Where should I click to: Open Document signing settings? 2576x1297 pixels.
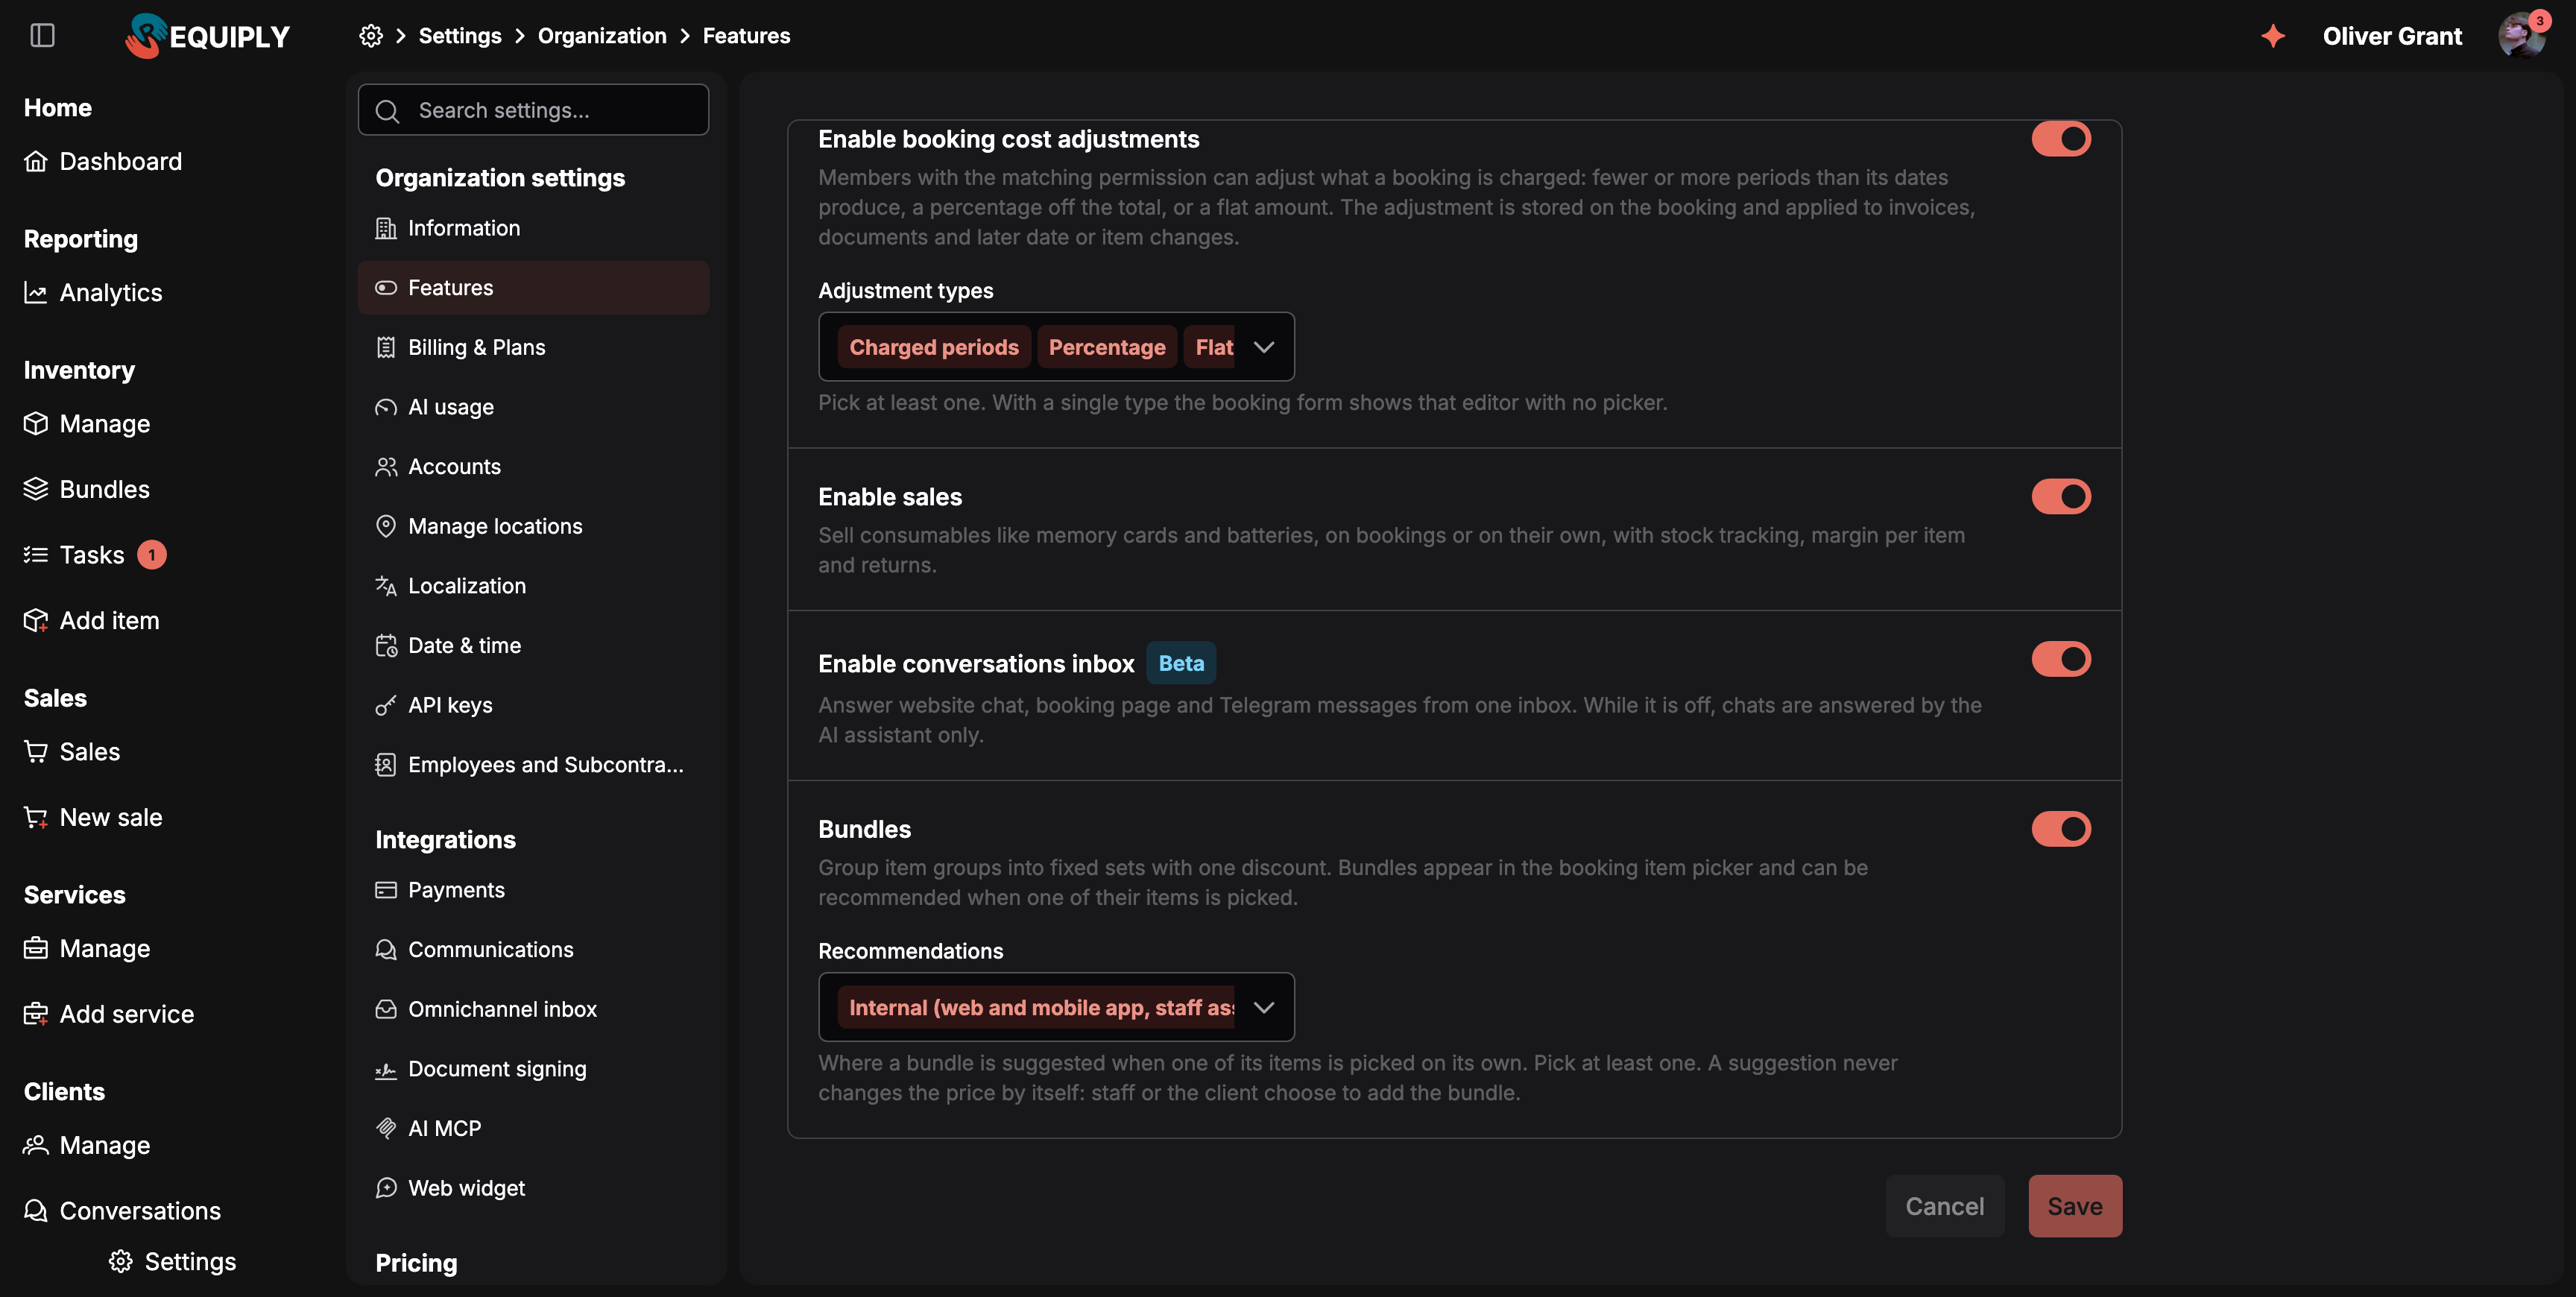[533, 1069]
